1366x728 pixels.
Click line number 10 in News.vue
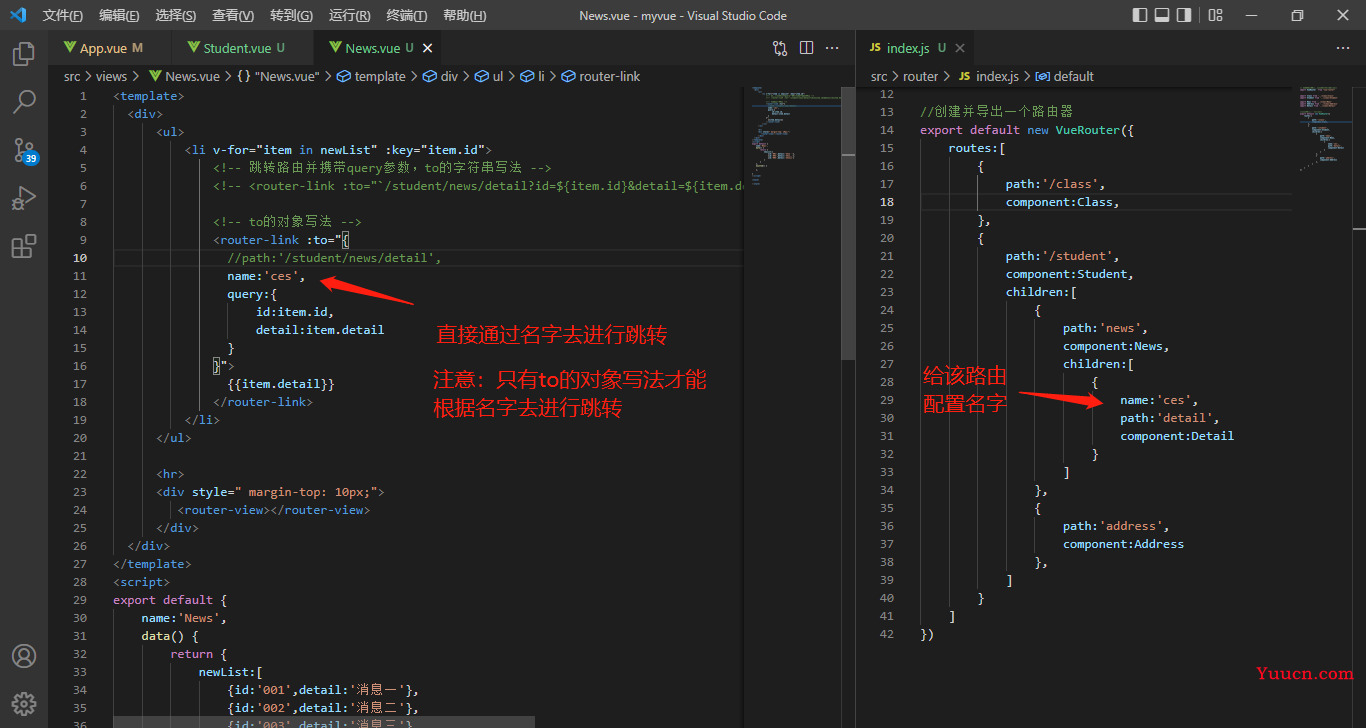tap(80, 258)
